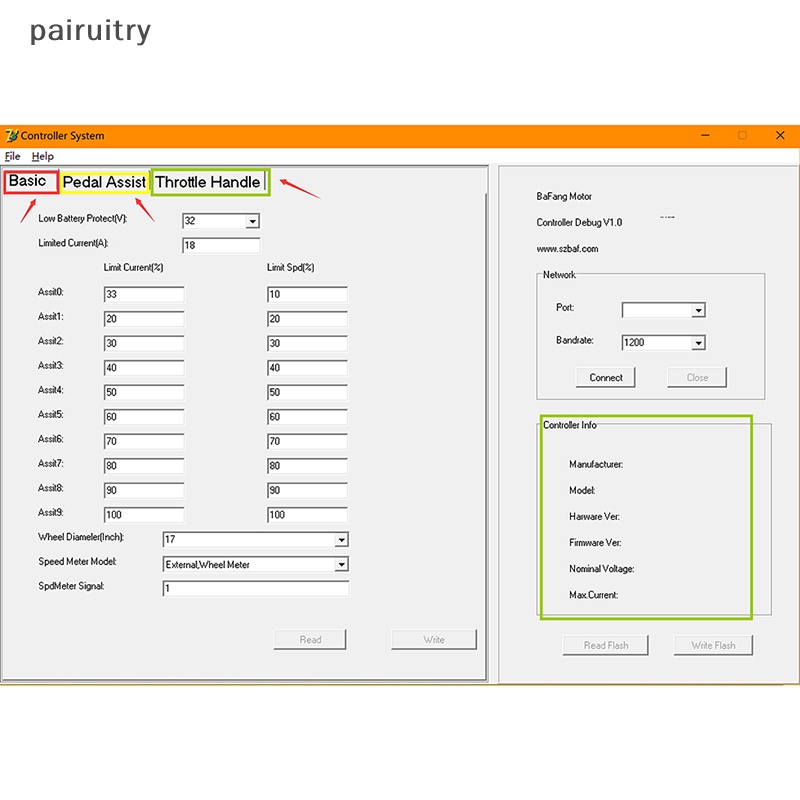
Task: Expand the Wheel Diameter dropdown
Action: pyautogui.click(x=341, y=540)
